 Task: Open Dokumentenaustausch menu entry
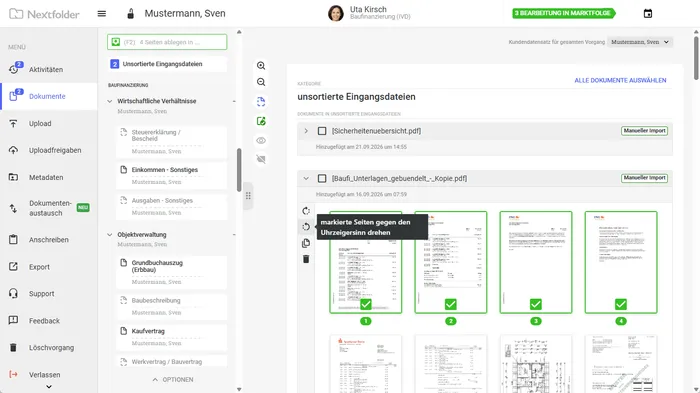tap(49, 208)
